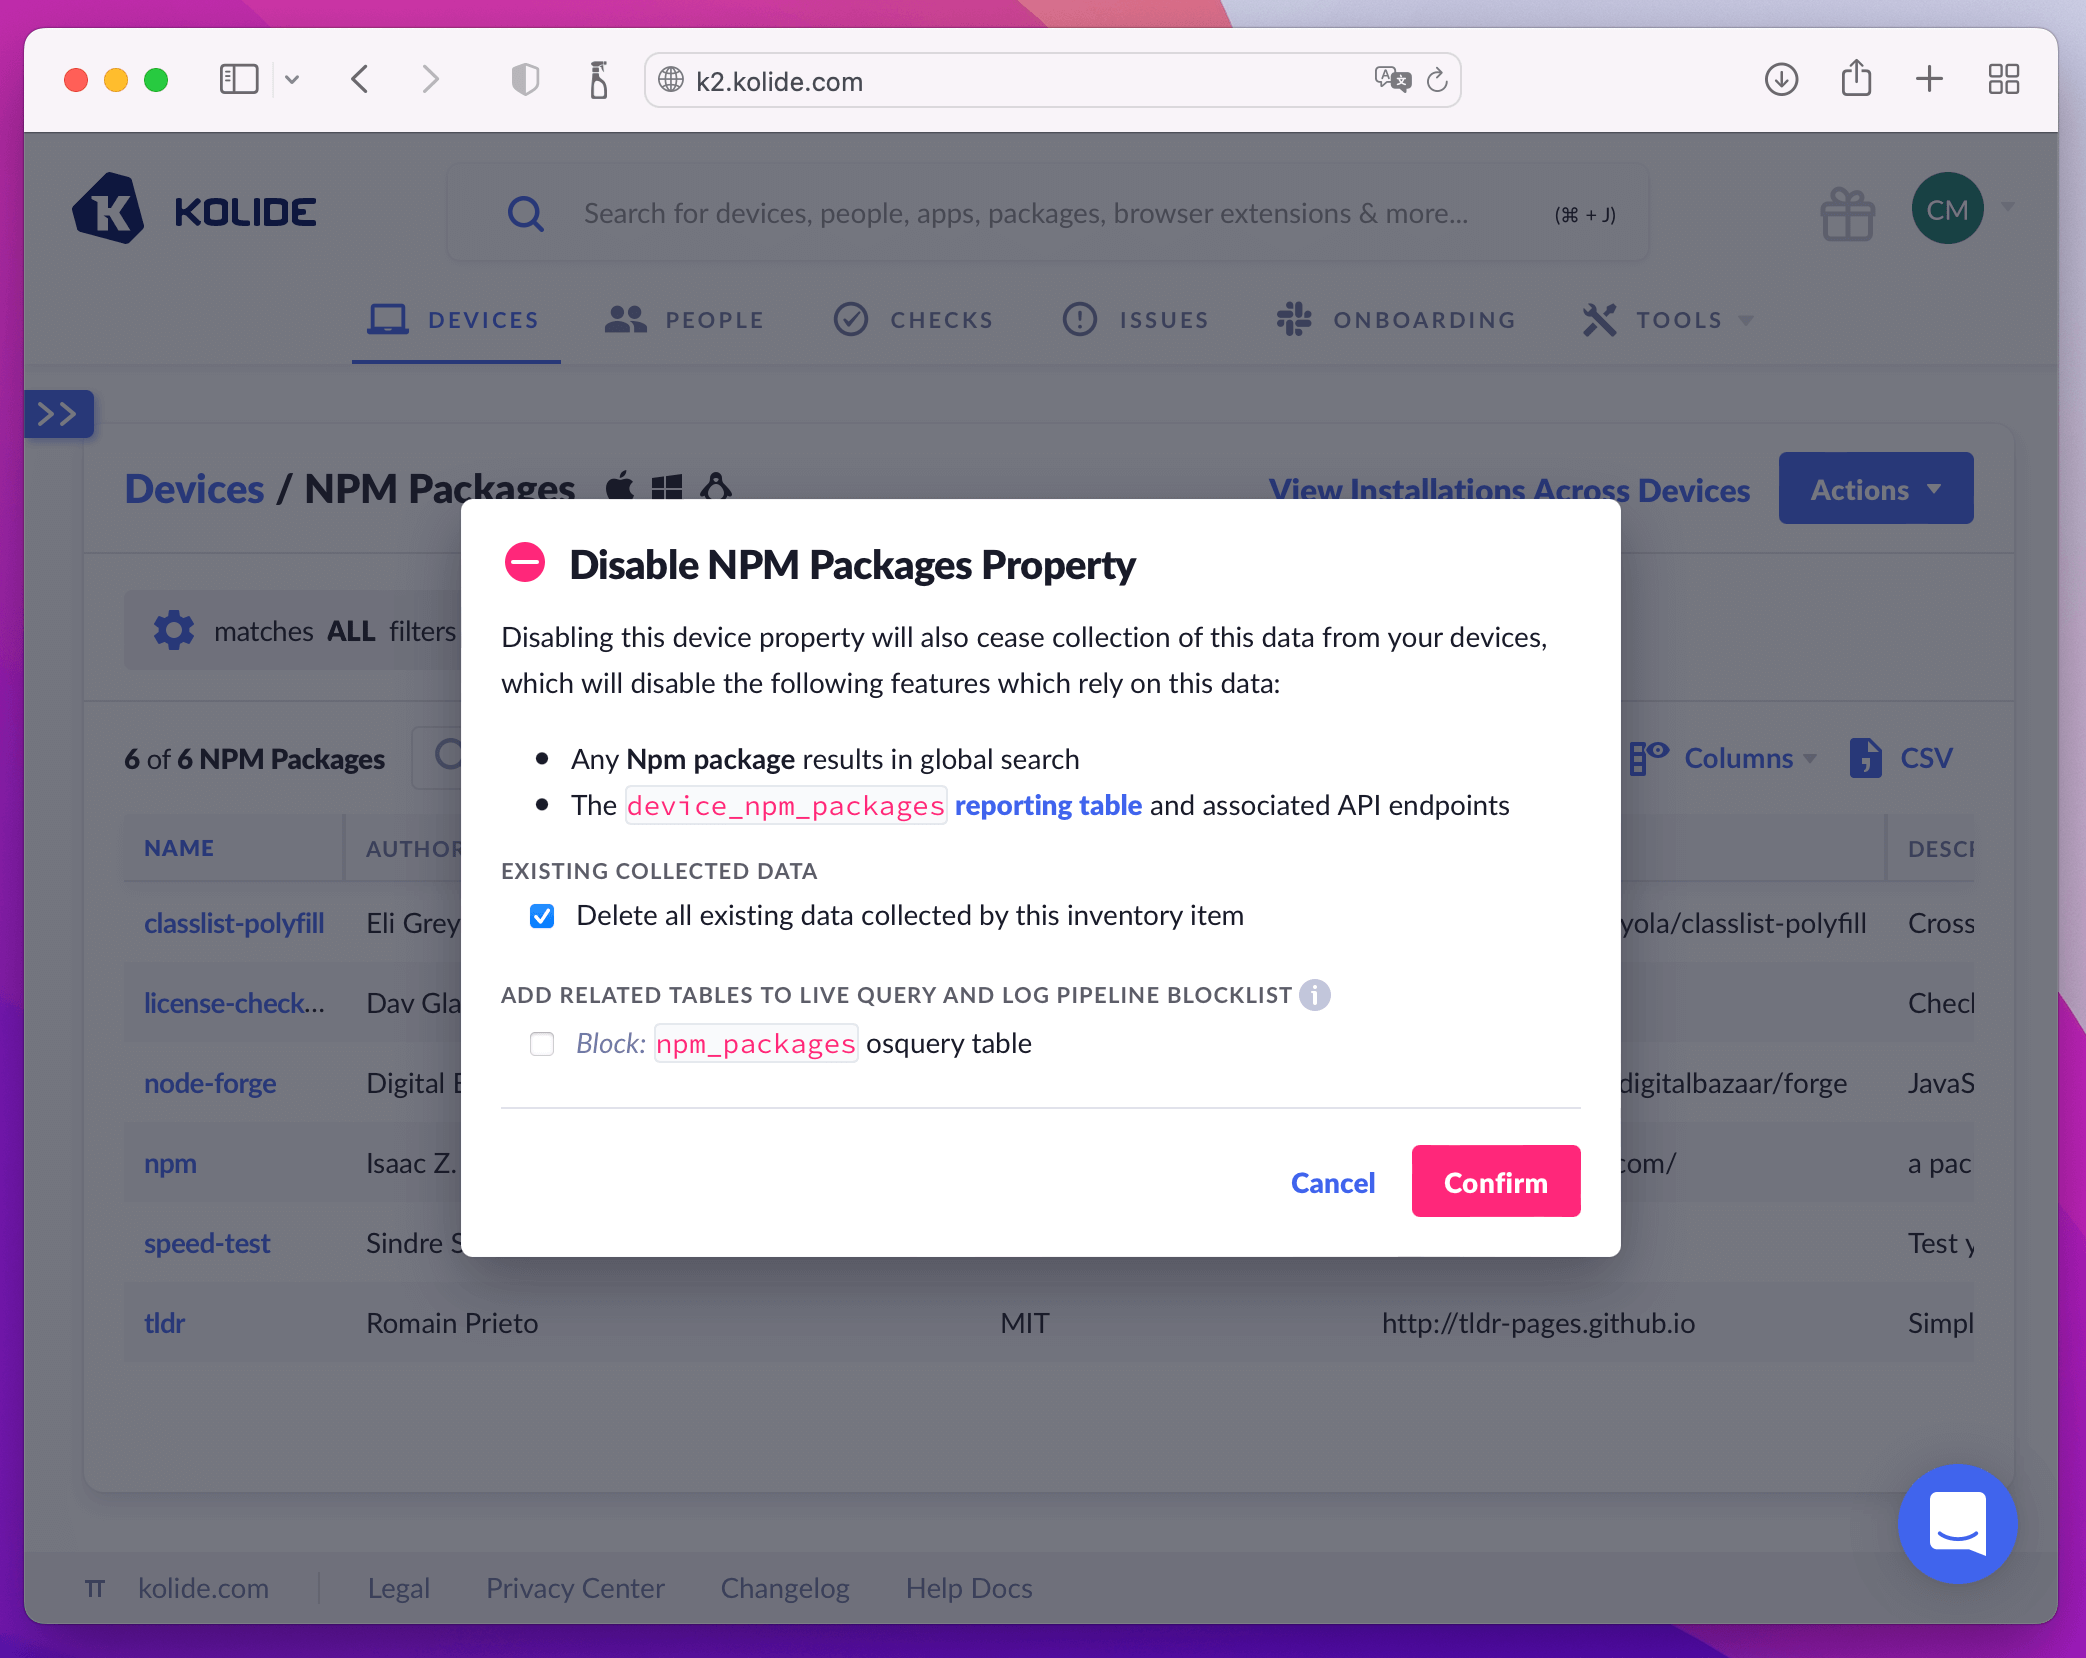
Task: Open the Actions dropdown
Action: click(x=1875, y=489)
